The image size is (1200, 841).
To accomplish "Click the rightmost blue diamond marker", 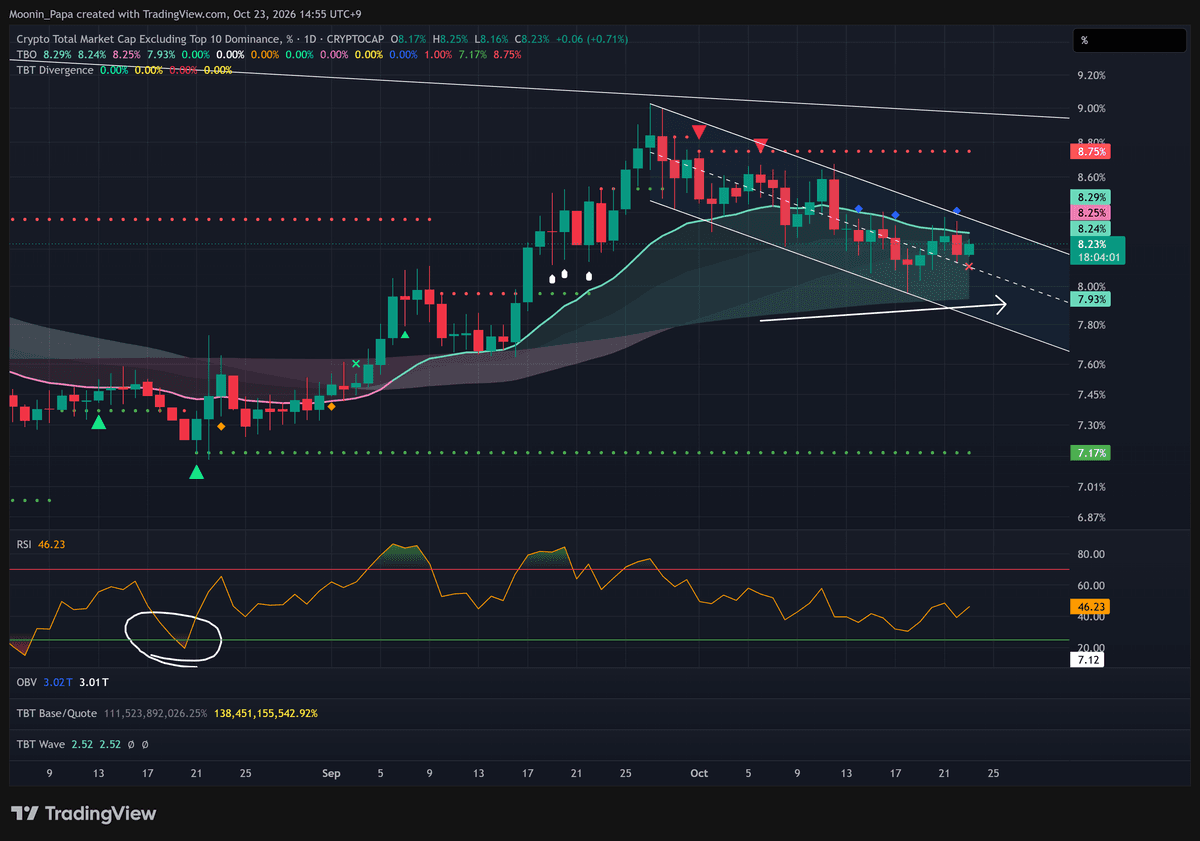I will pyautogui.click(x=956, y=211).
